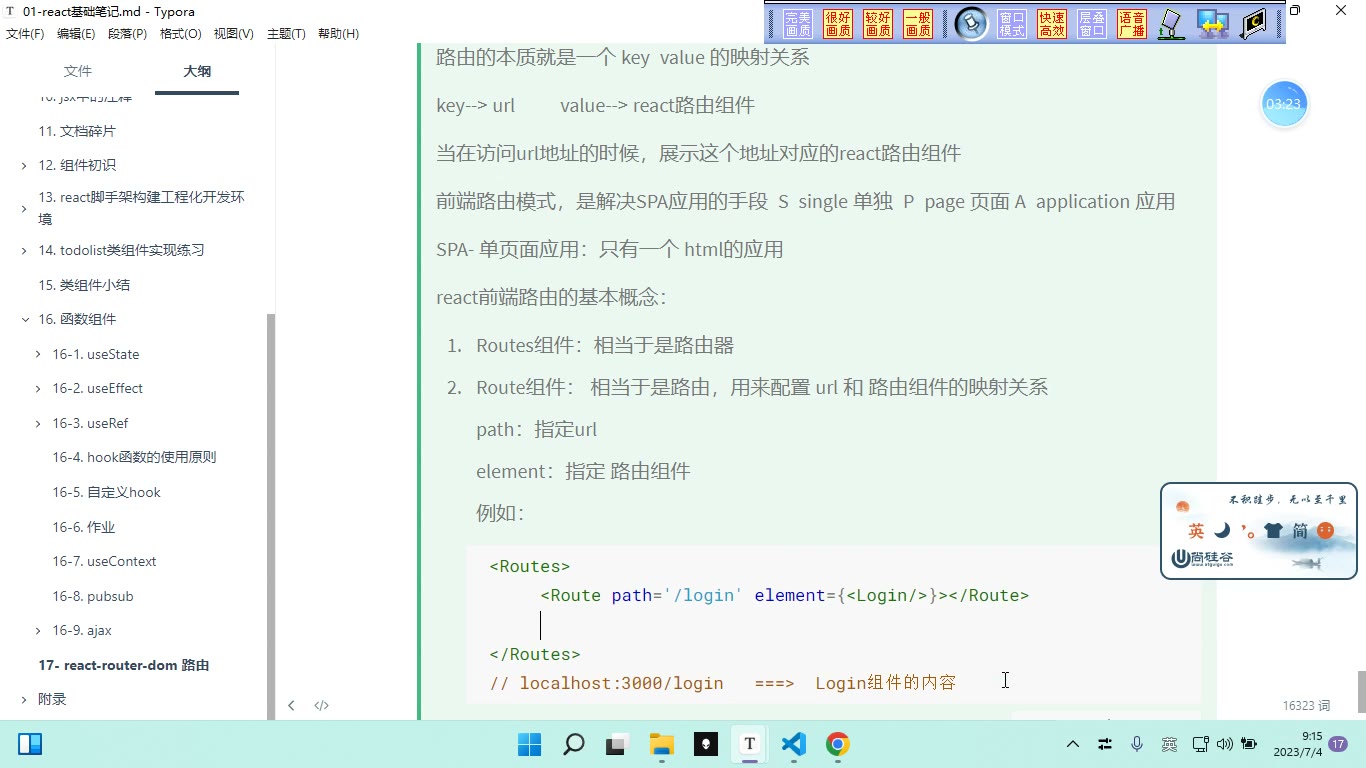Screen dimensions: 1366x768
Task: Switch to the 文件 sidebar tab
Action: (77, 71)
